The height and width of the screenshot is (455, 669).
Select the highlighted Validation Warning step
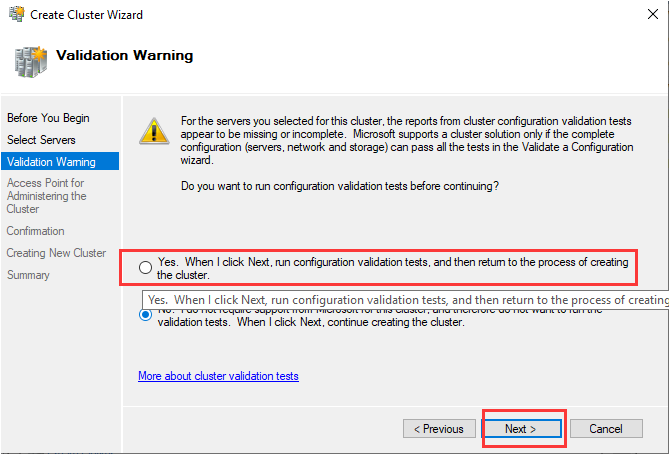(51, 162)
